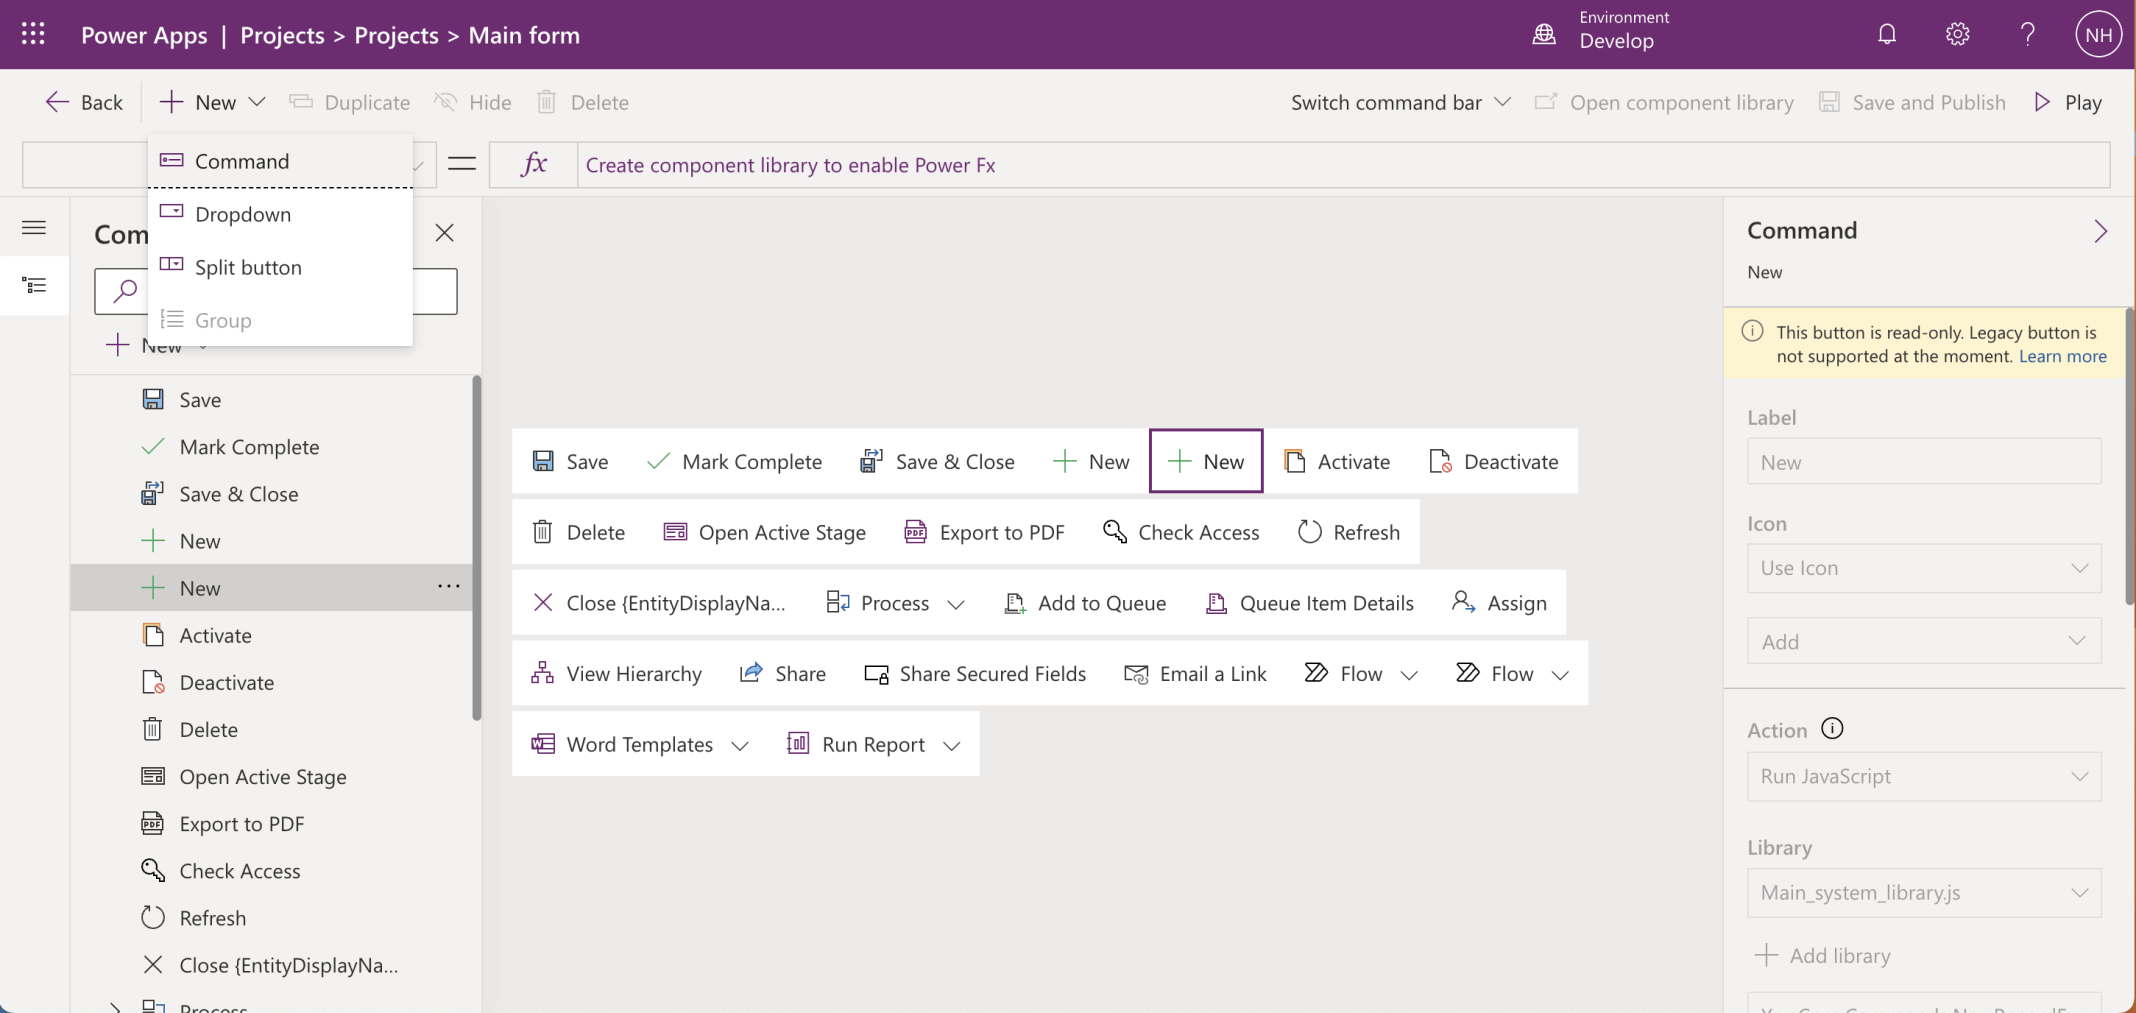Viewport: 2136px width, 1013px height.
Task: Click Duplicate in the top toolbar
Action: pos(350,102)
